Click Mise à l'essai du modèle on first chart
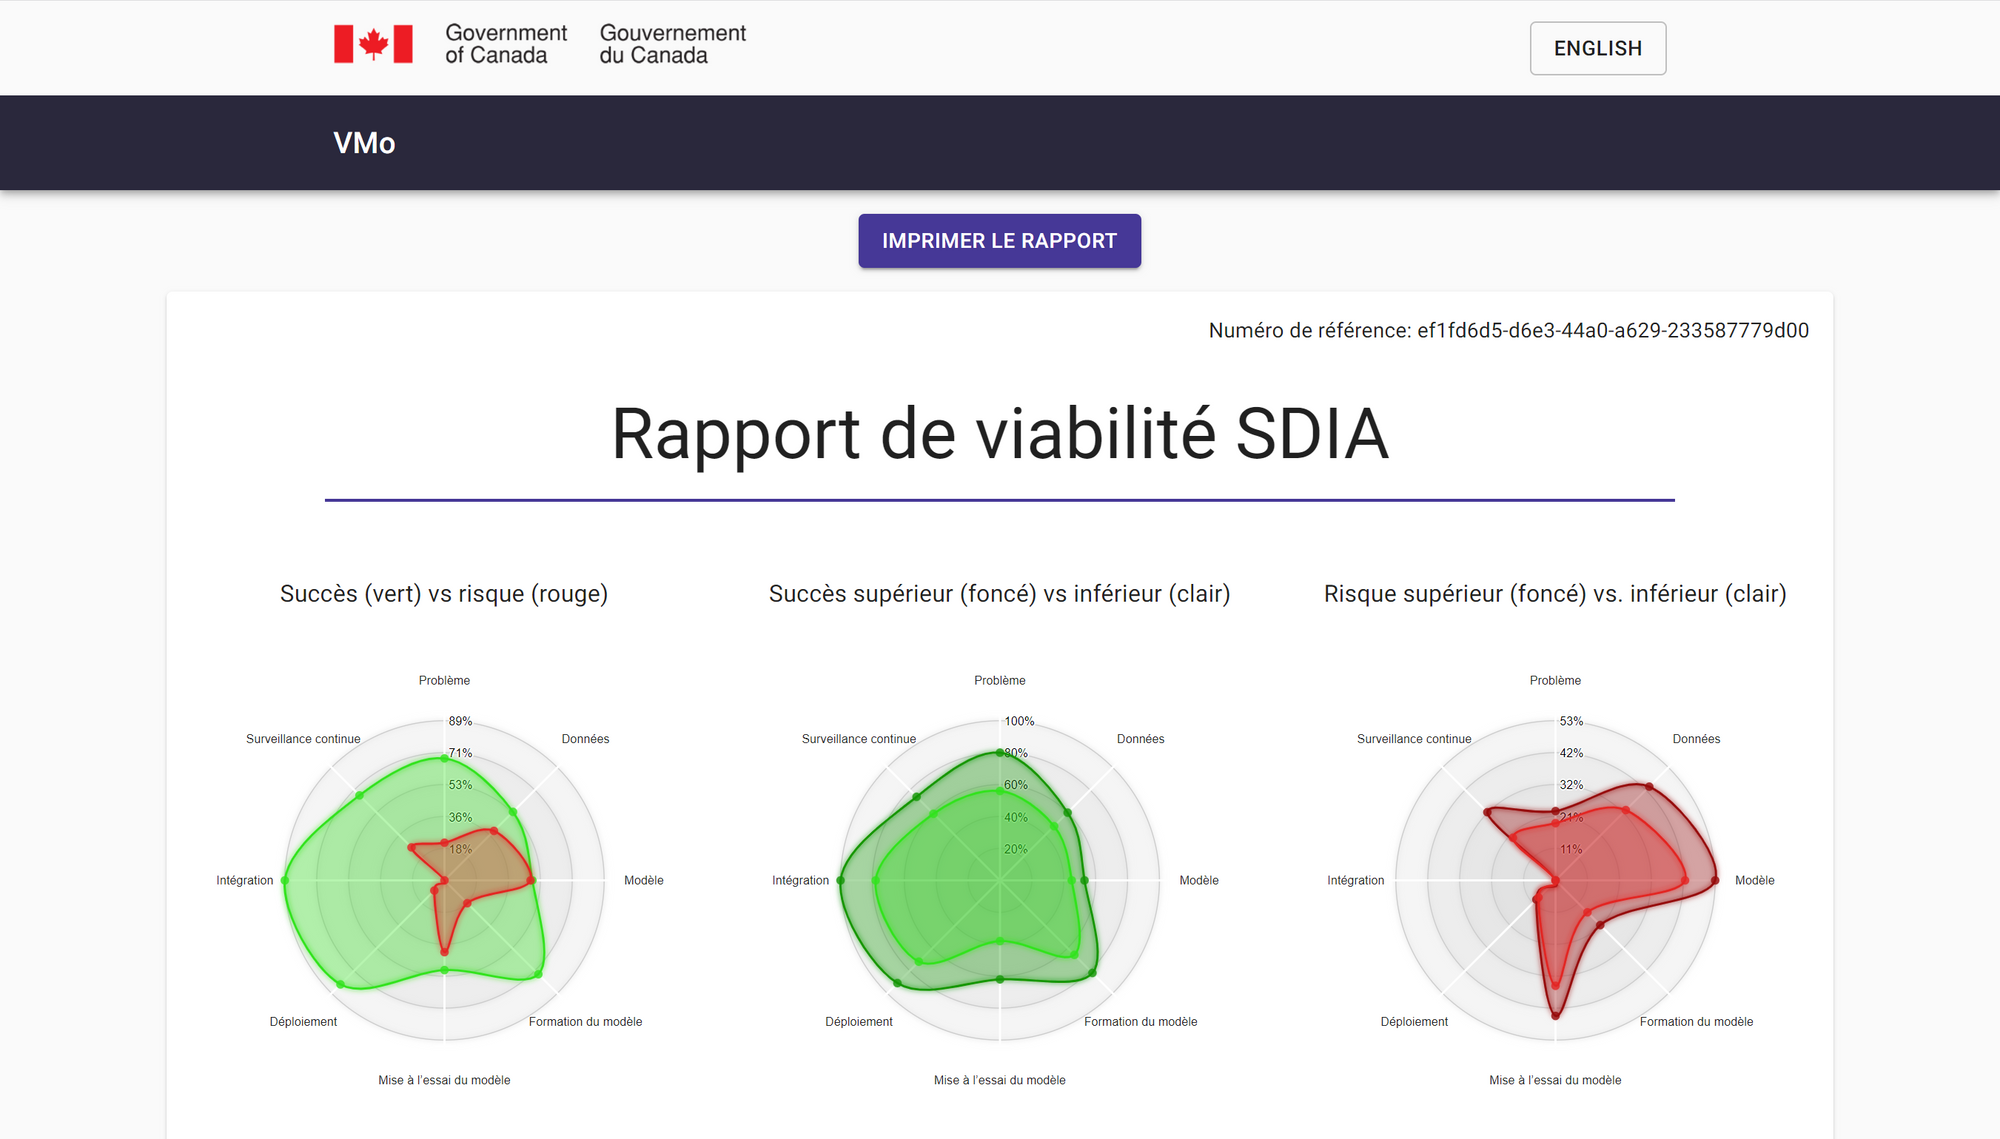2000x1139 pixels. (444, 1080)
